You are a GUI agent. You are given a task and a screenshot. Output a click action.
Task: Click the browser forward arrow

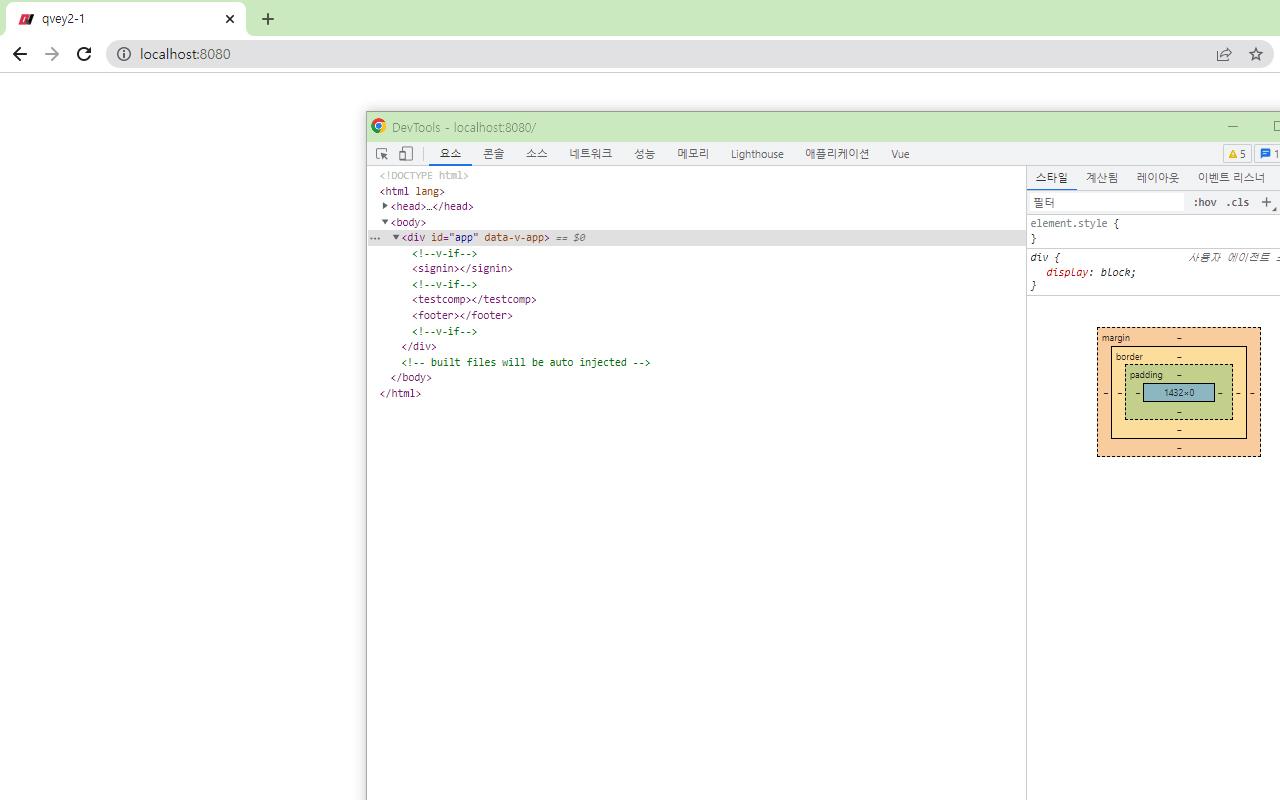52,54
